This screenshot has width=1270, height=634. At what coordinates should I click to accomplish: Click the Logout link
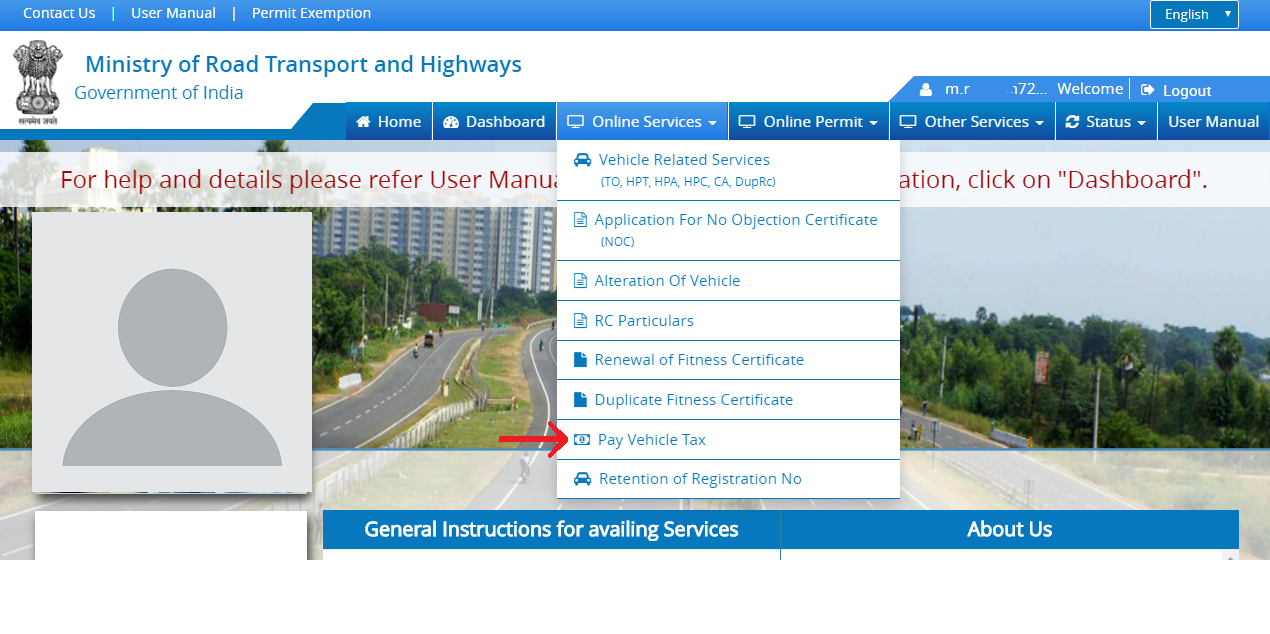pyautogui.click(x=1187, y=90)
